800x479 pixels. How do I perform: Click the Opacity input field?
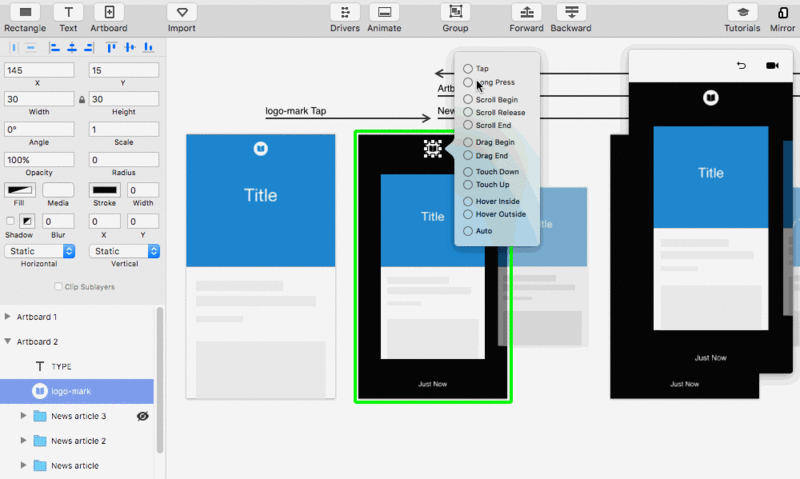(x=39, y=160)
